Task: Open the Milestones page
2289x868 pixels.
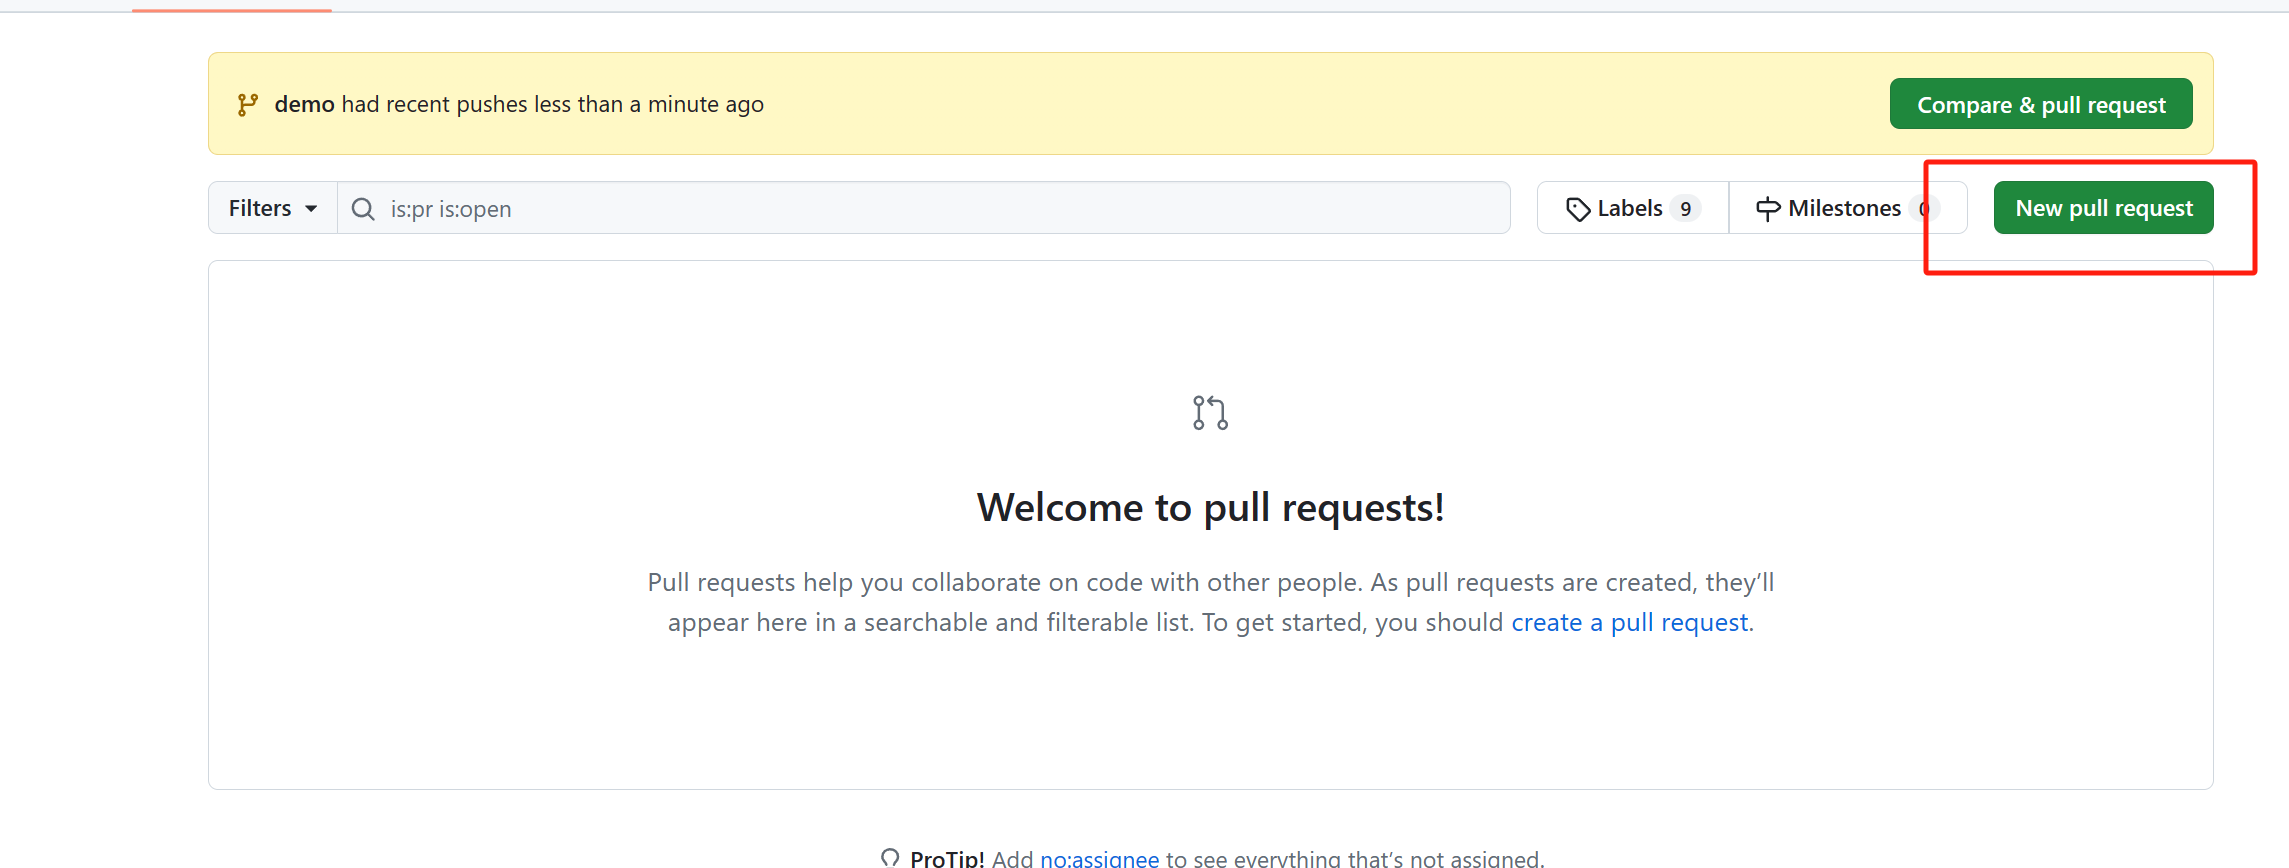Action: pyautogui.click(x=1843, y=208)
